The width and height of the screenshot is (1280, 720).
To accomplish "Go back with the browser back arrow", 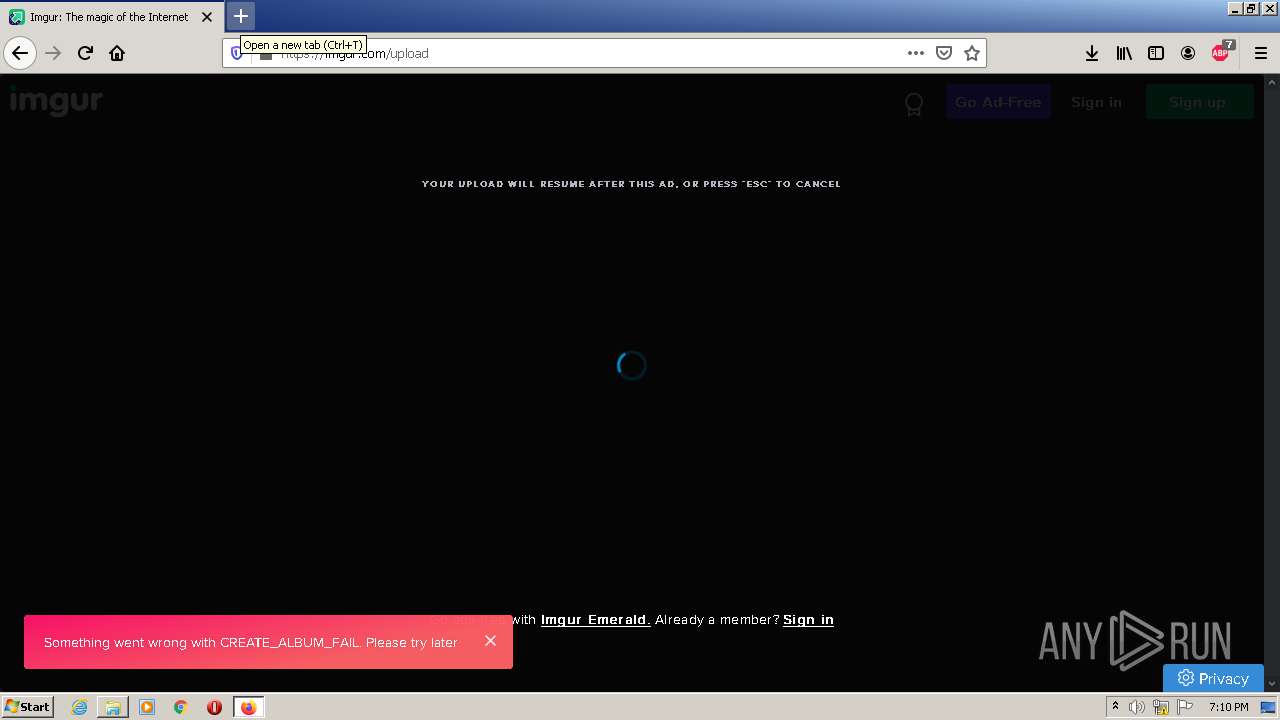I will pos(20,53).
